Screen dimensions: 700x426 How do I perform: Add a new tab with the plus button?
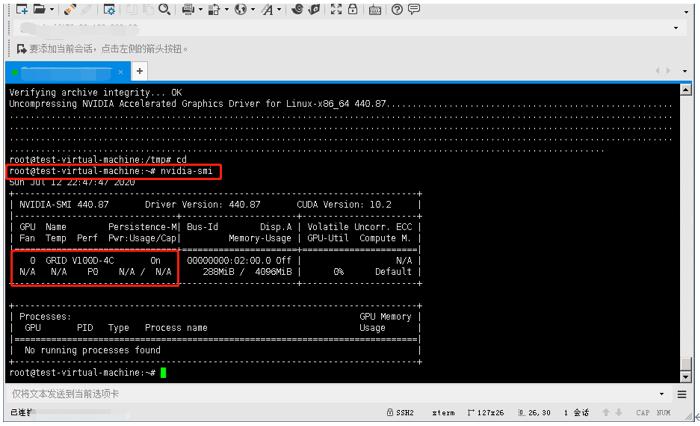pos(140,71)
